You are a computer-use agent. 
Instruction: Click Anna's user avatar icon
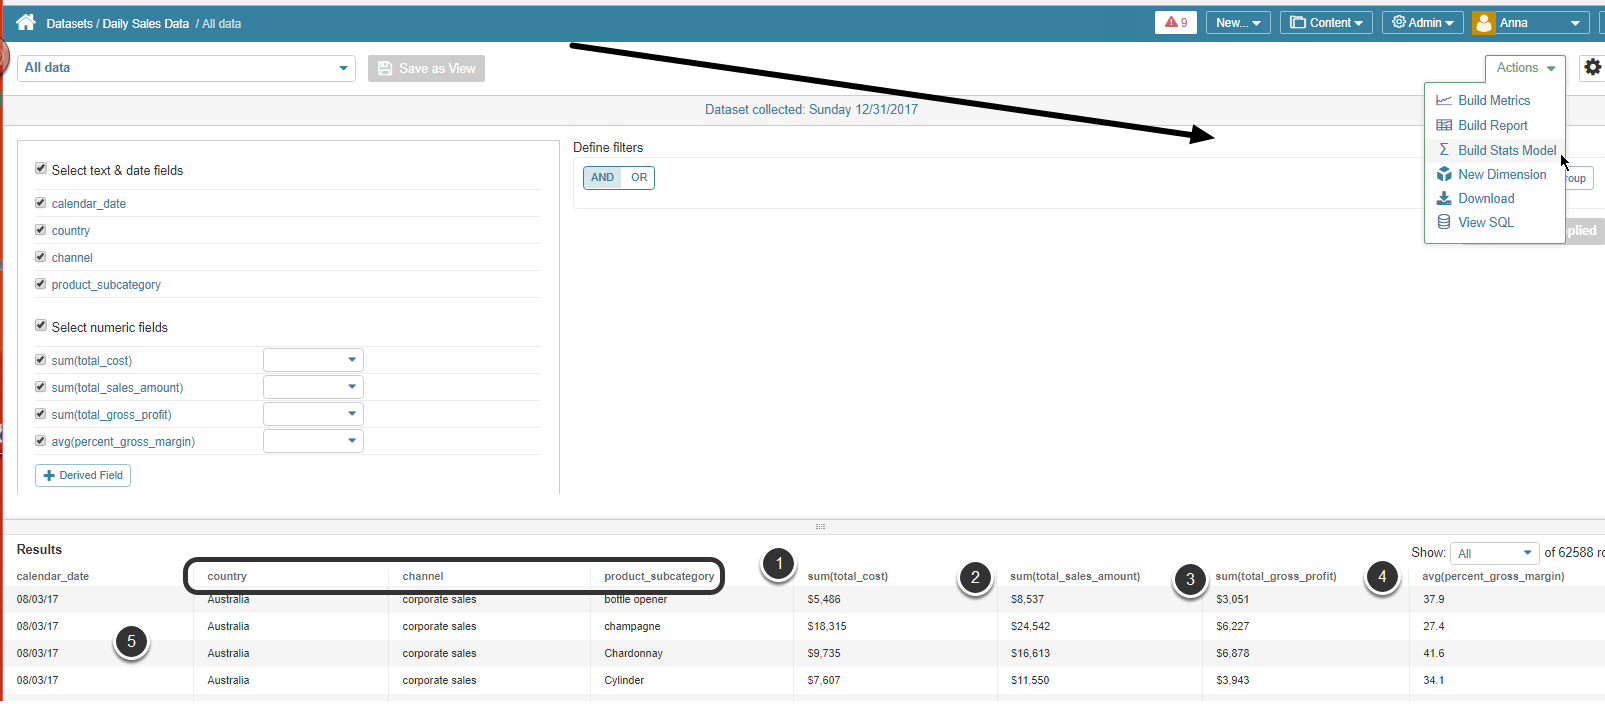[1484, 22]
